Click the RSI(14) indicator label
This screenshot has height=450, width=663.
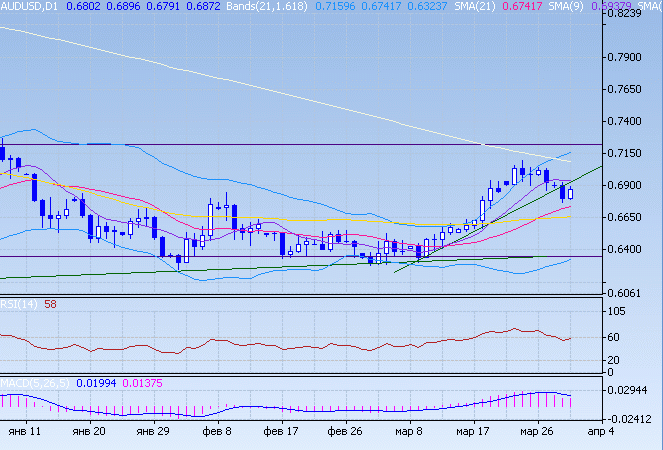click(19, 303)
